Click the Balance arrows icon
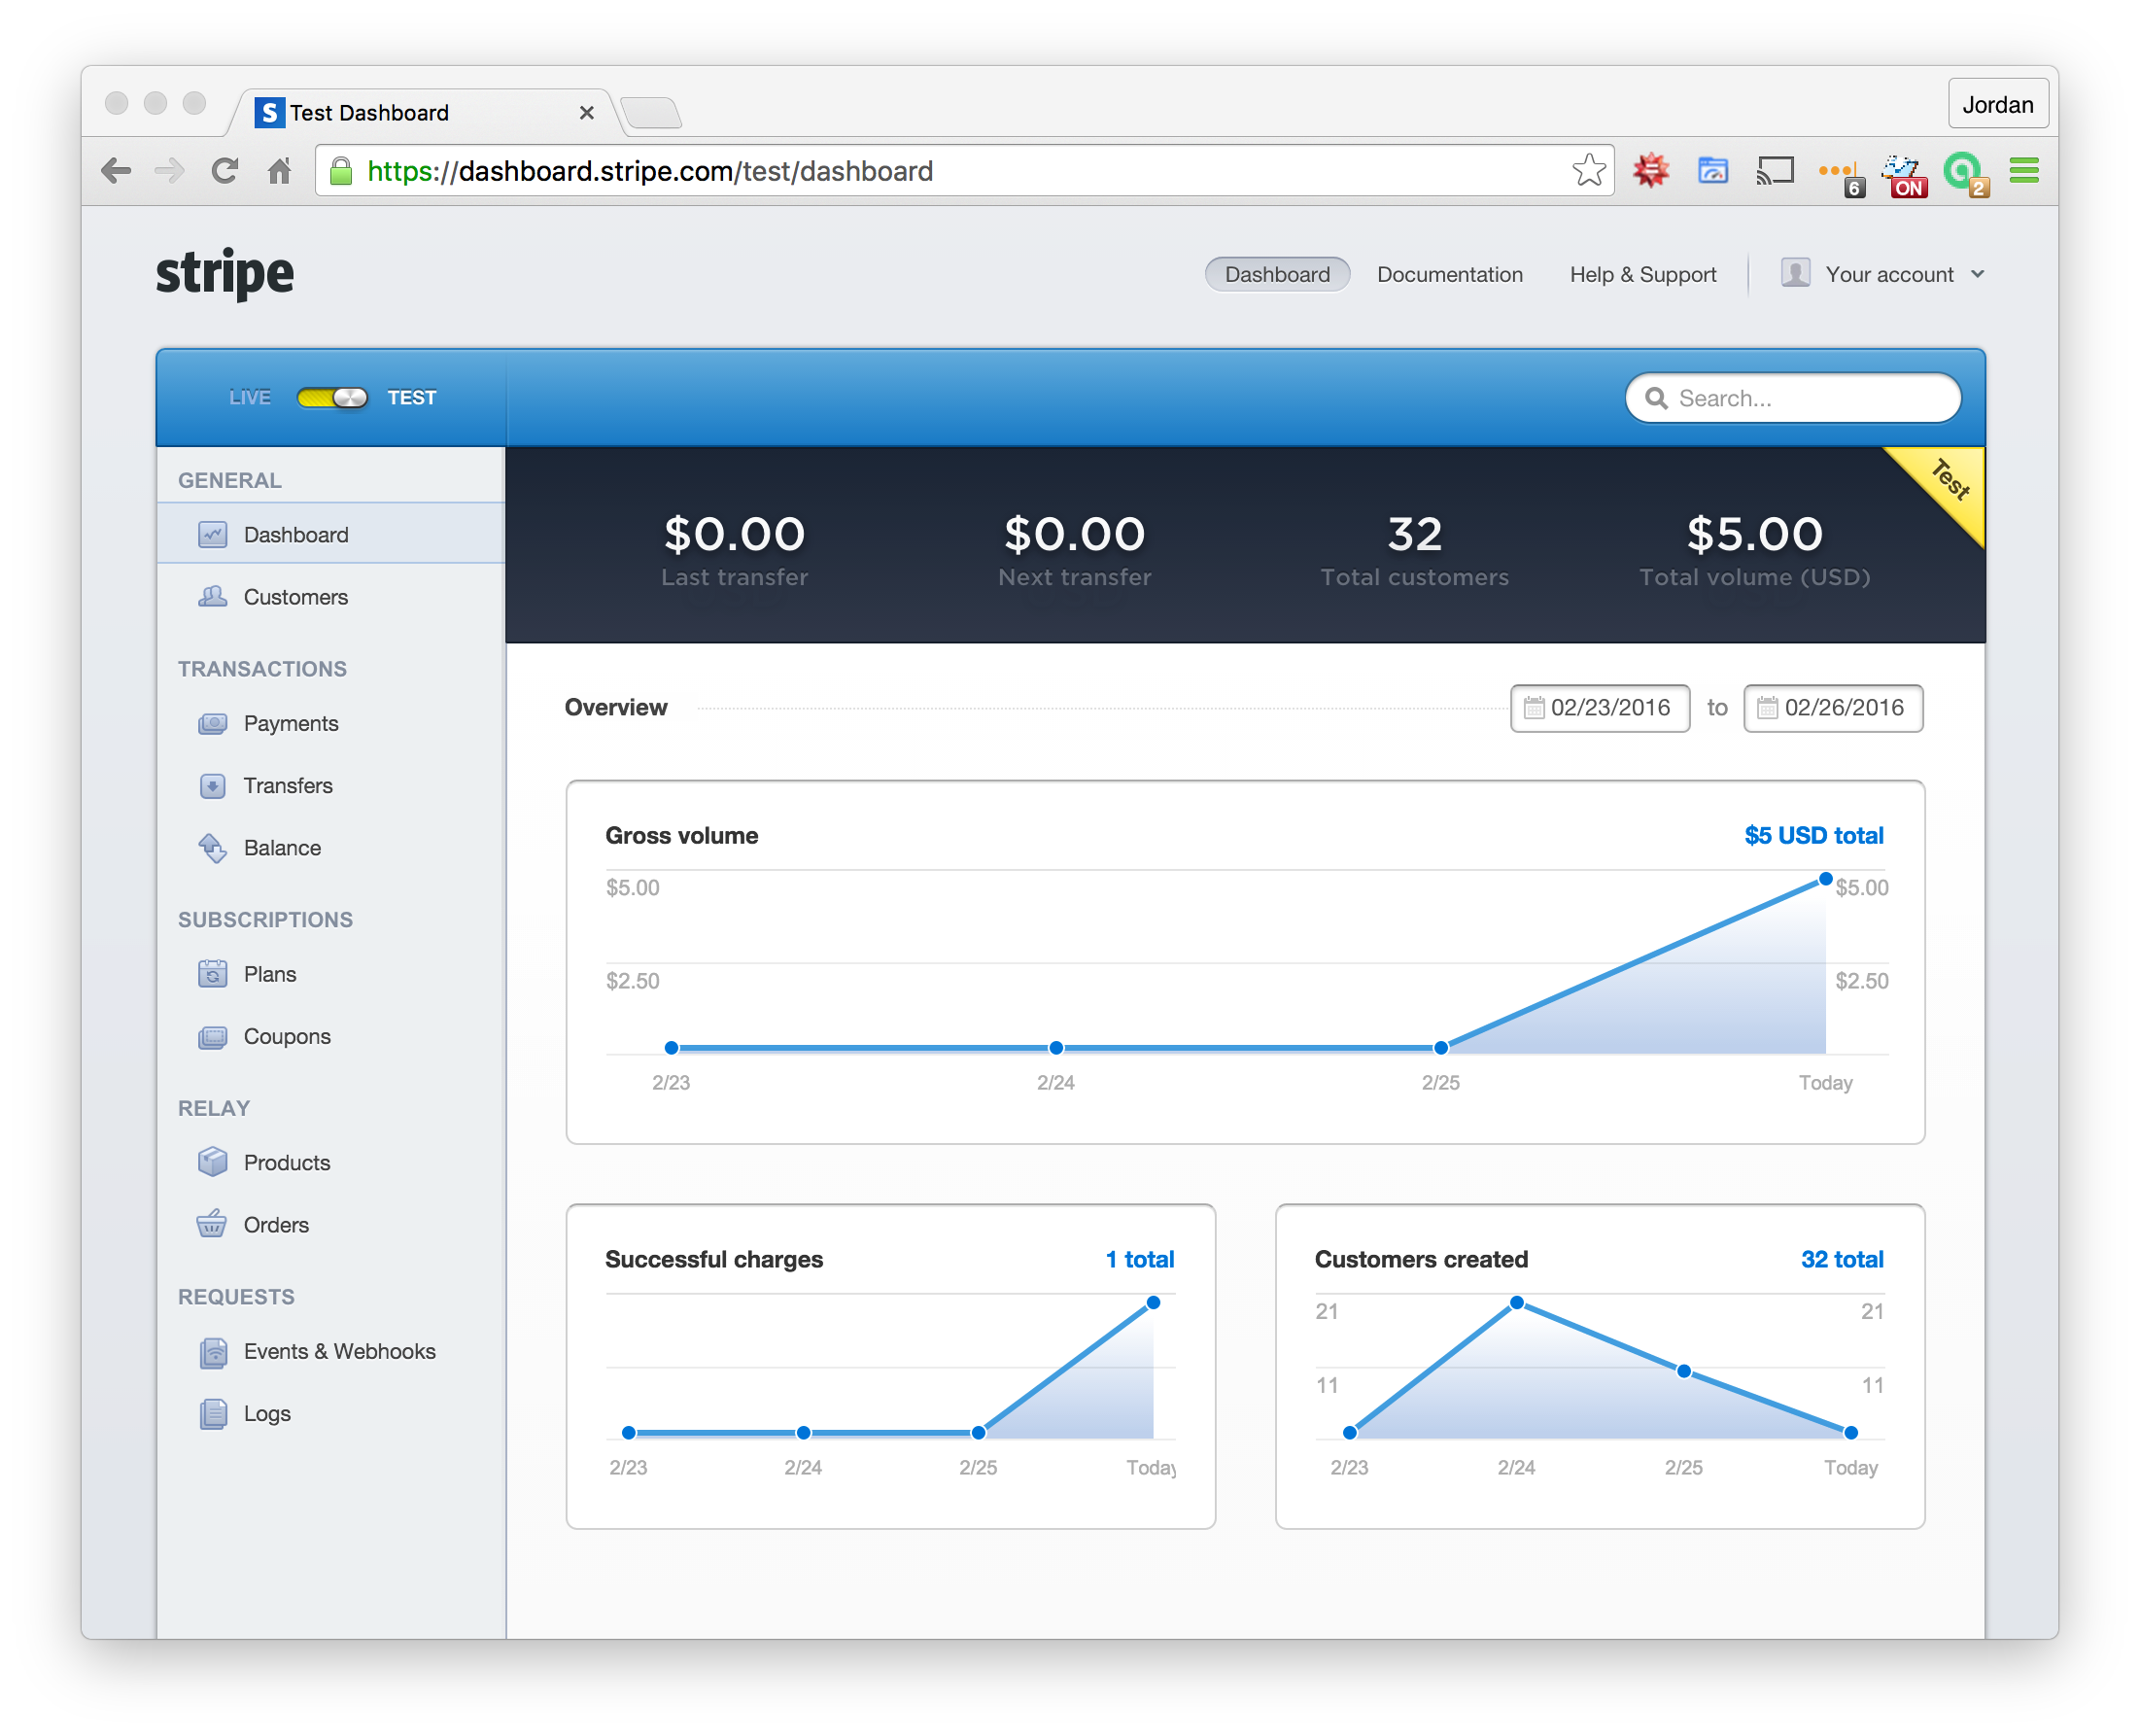This screenshot has width=2140, height=1736. click(x=212, y=848)
